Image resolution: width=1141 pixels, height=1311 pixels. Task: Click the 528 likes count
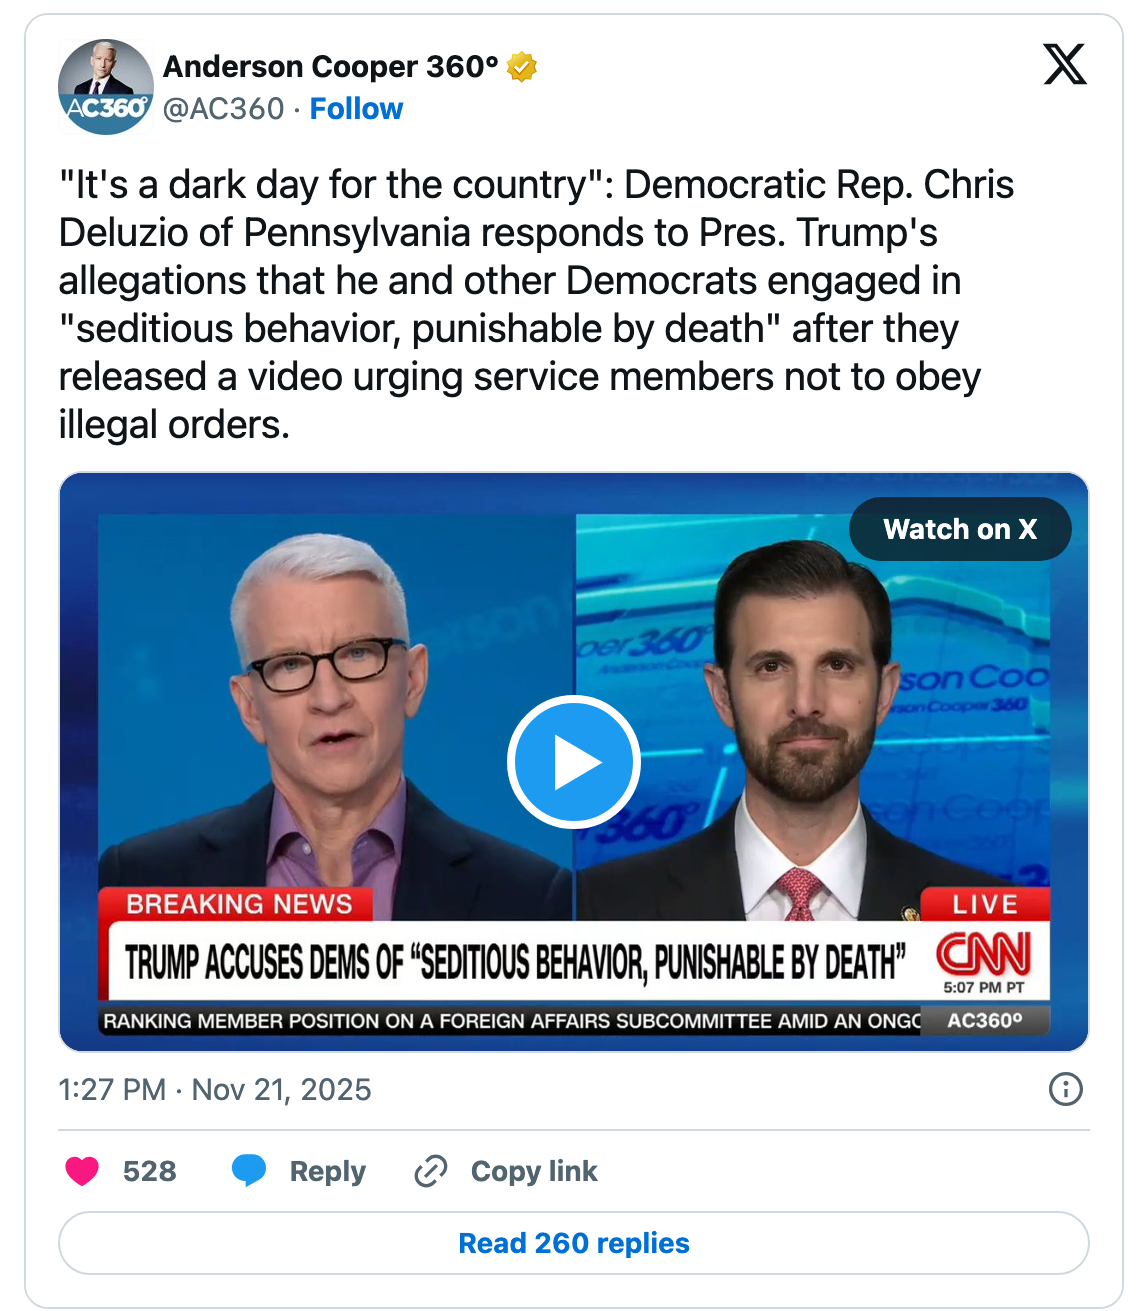pyautogui.click(x=150, y=1171)
